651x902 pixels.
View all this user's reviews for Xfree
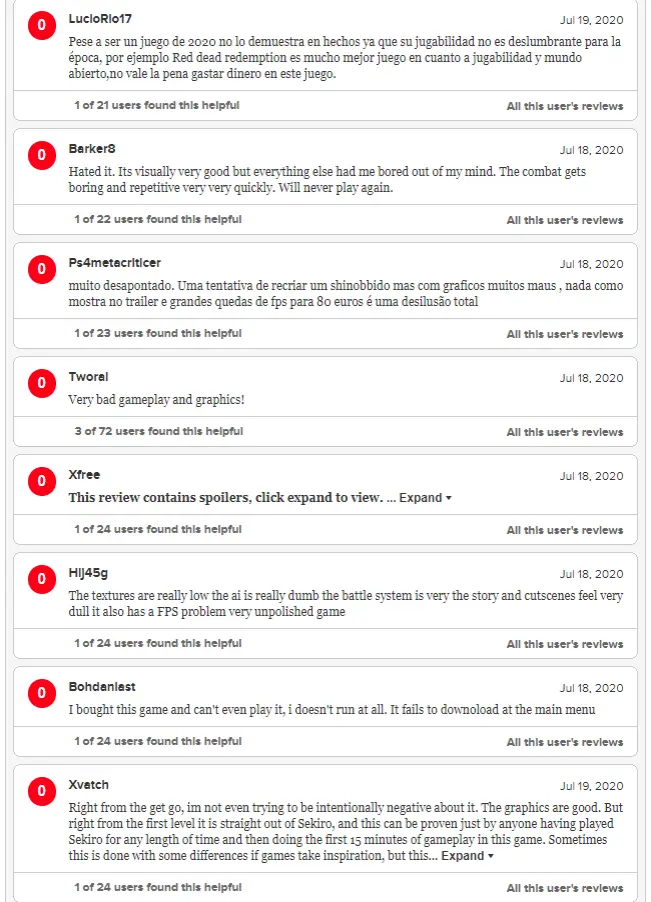click(x=565, y=530)
